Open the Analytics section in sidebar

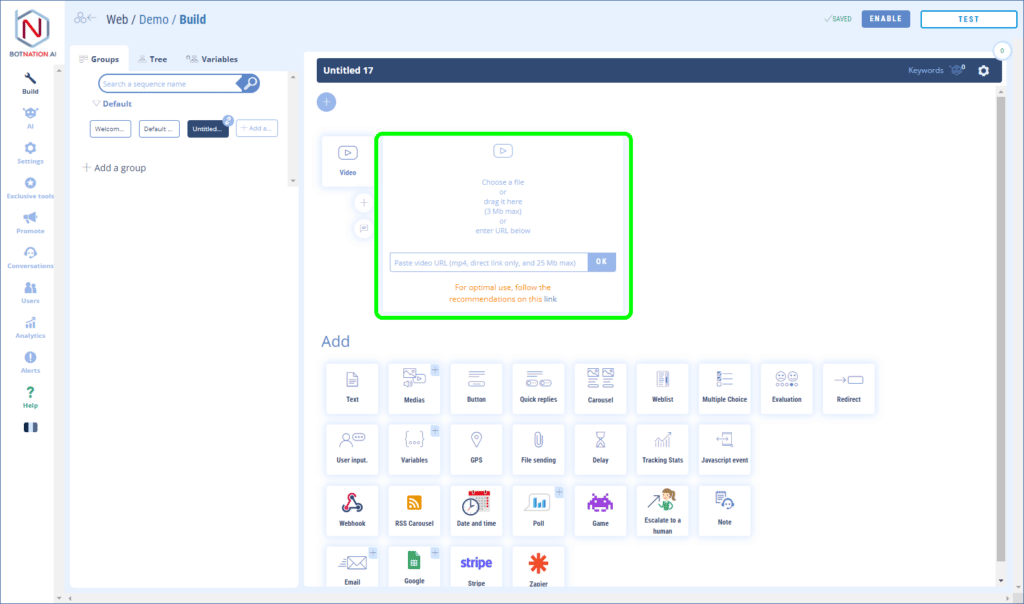[x=30, y=328]
